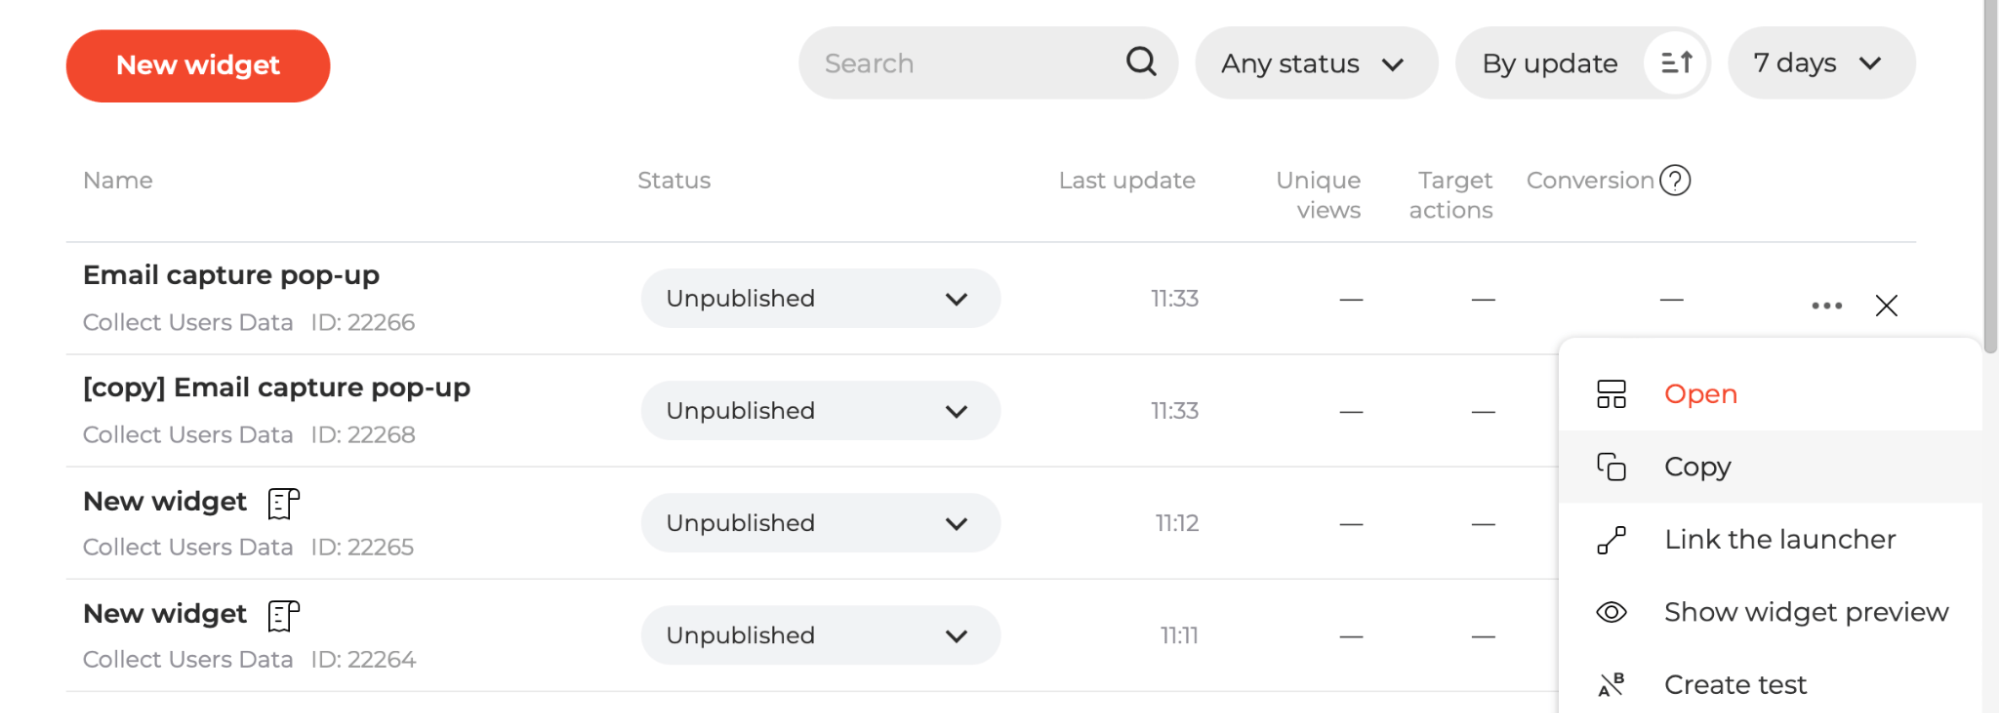Image resolution: width=1999 pixels, height=713 pixels.
Task: Expand Unpublished status for [copy] Email capture pop-up
Action: [x=820, y=410]
